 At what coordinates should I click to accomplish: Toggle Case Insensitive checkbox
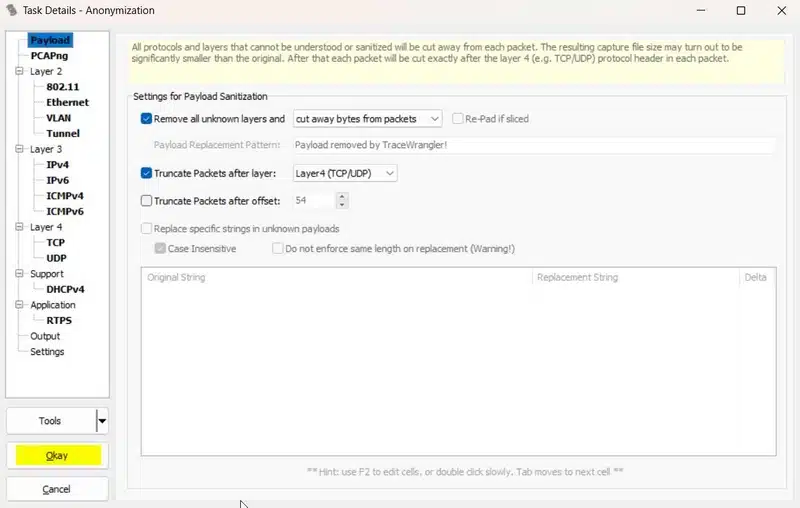click(x=160, y=248)
